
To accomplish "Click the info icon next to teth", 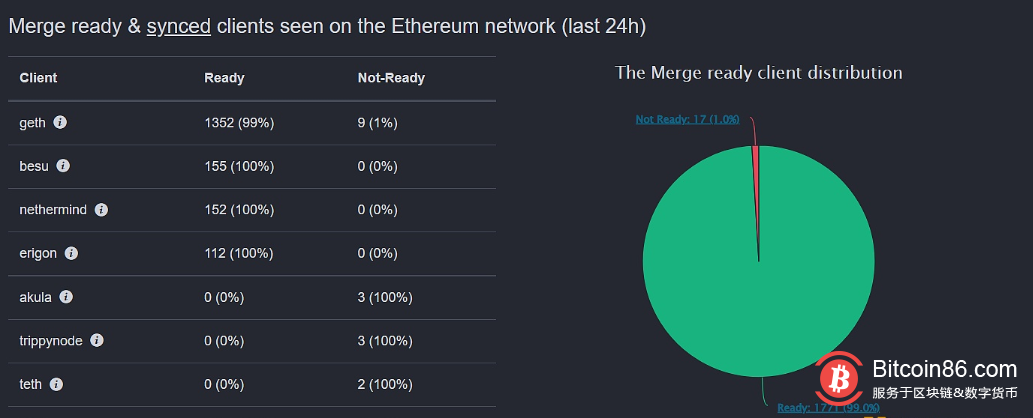I will [x=56, y=384].
